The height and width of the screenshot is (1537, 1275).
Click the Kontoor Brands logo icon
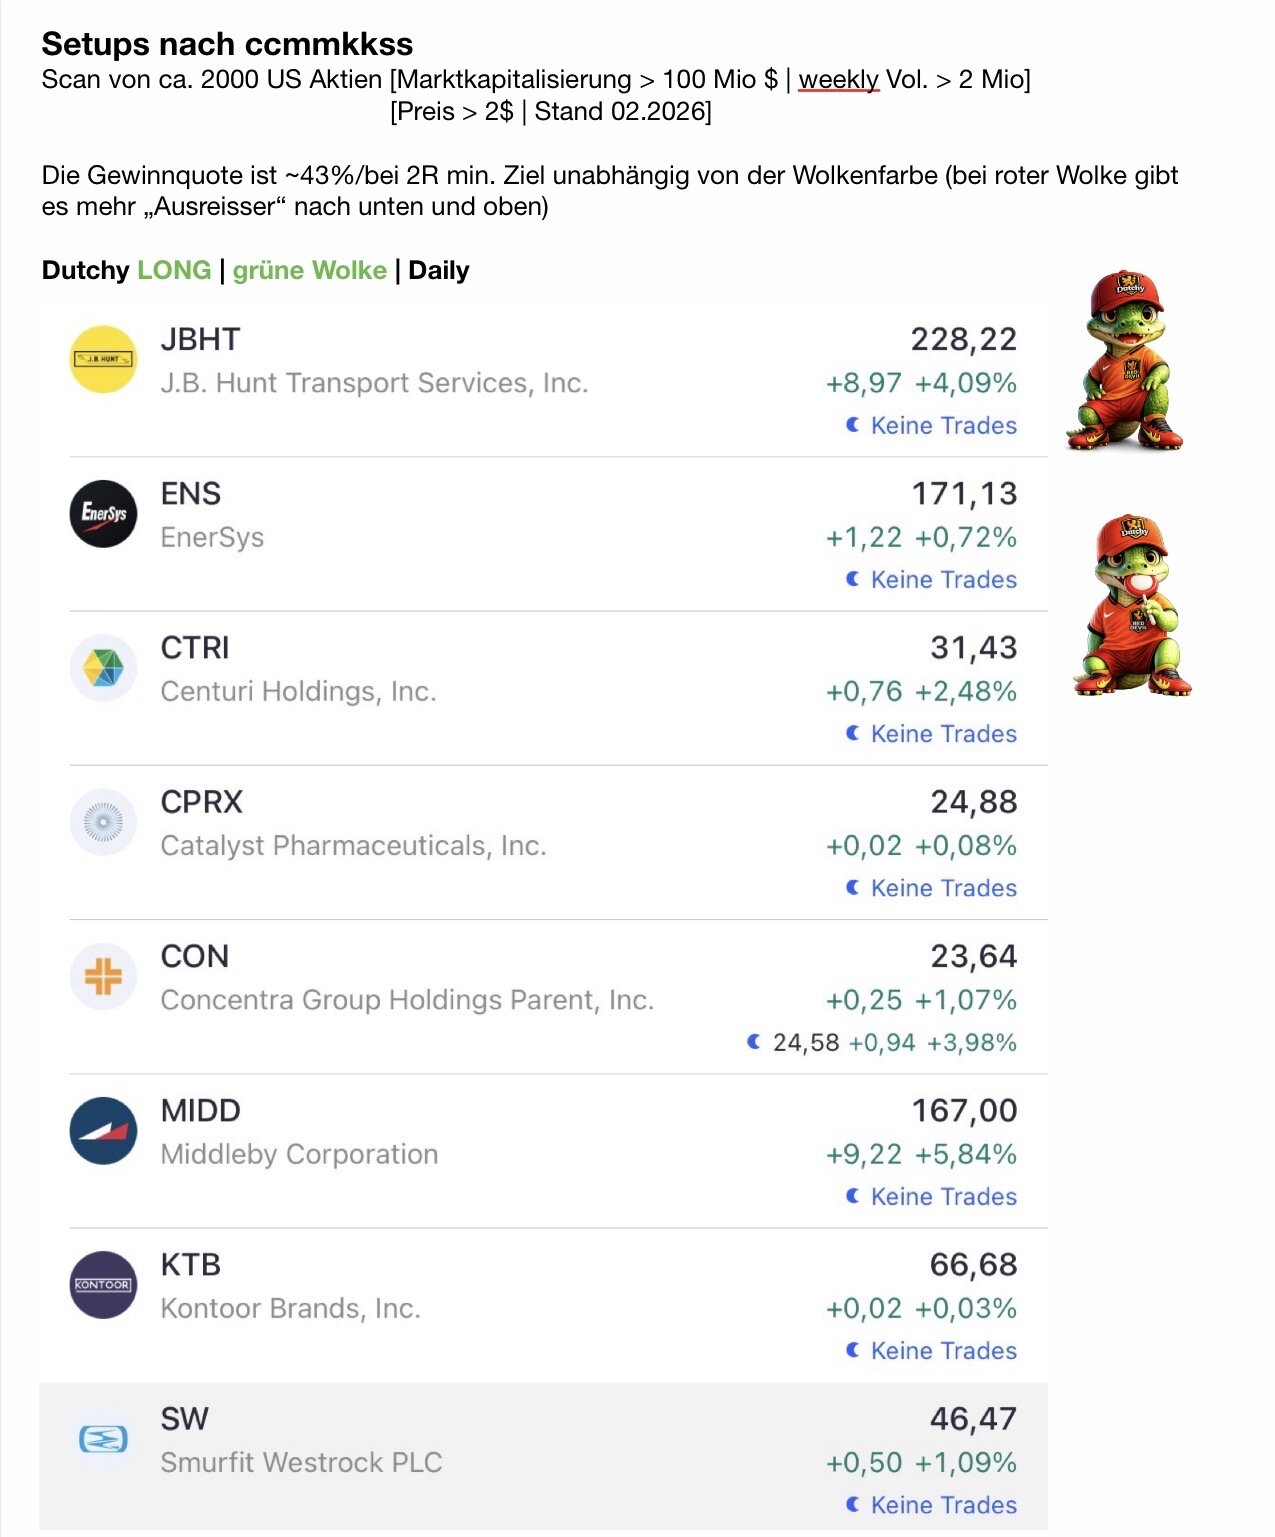103,1284
